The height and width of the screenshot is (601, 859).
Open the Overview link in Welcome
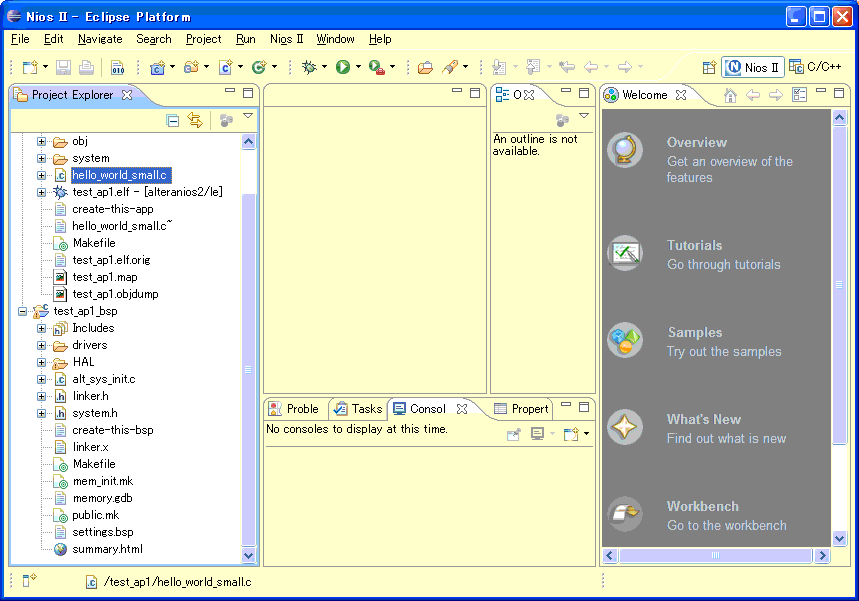tap(696, 142)
